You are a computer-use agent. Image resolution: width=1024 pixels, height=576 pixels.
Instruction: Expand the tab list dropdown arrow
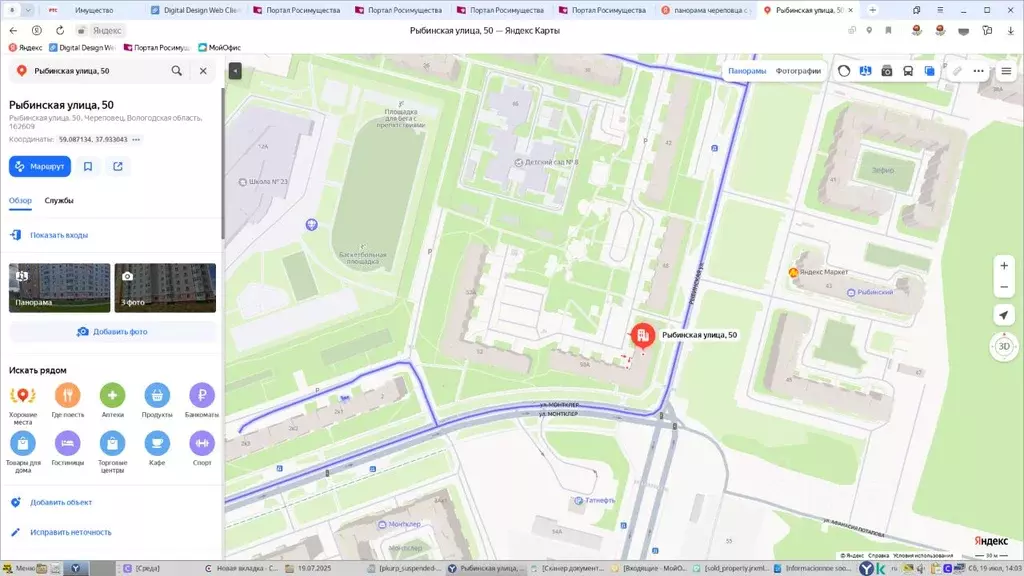(x=28, y=10)
